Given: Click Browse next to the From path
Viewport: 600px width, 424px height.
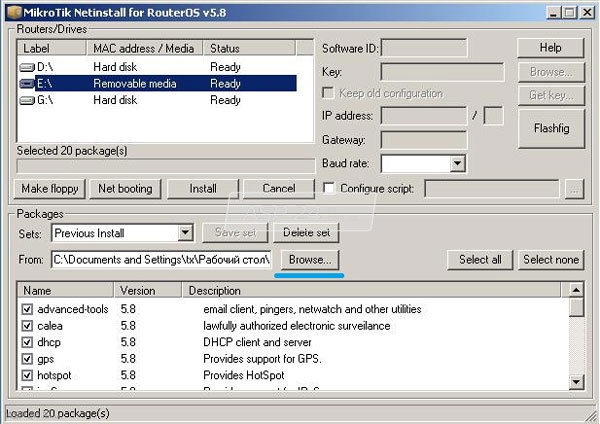Looking at the screenshot, I should click(x=310, y=260).
